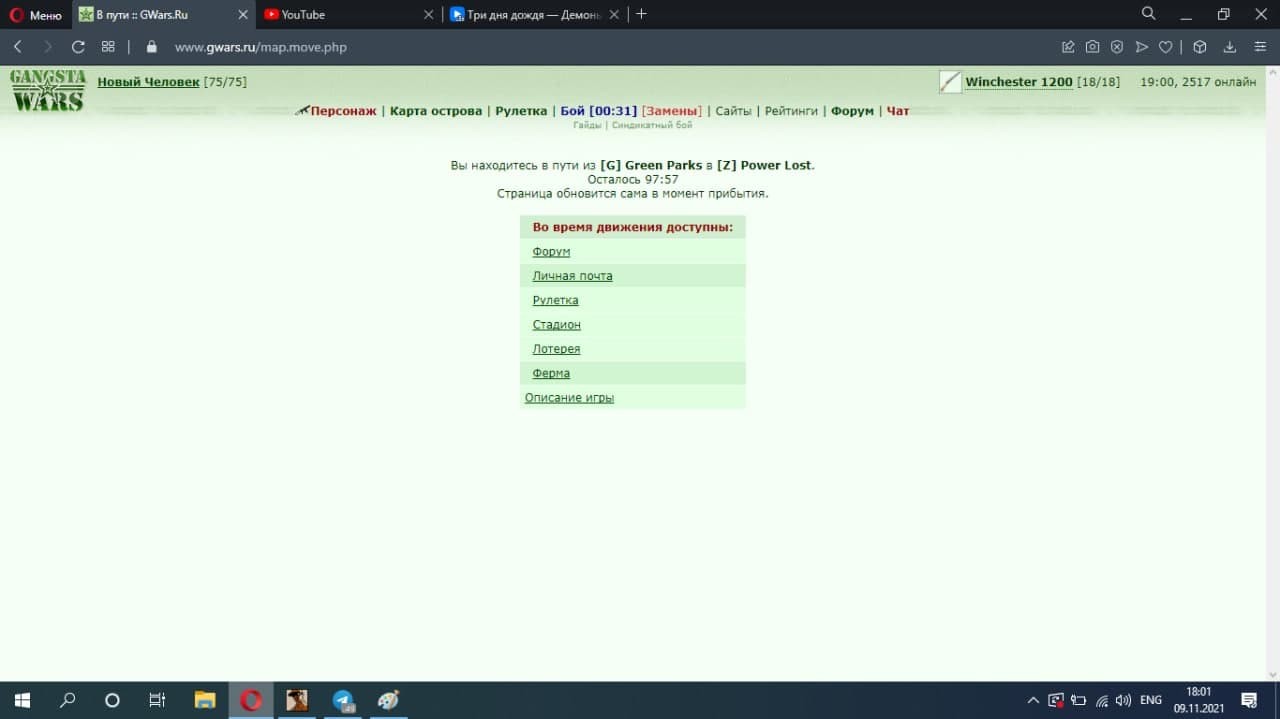Click the [G] Green Parks text
Screen dimensions: 1280x719
click(651, 165)
